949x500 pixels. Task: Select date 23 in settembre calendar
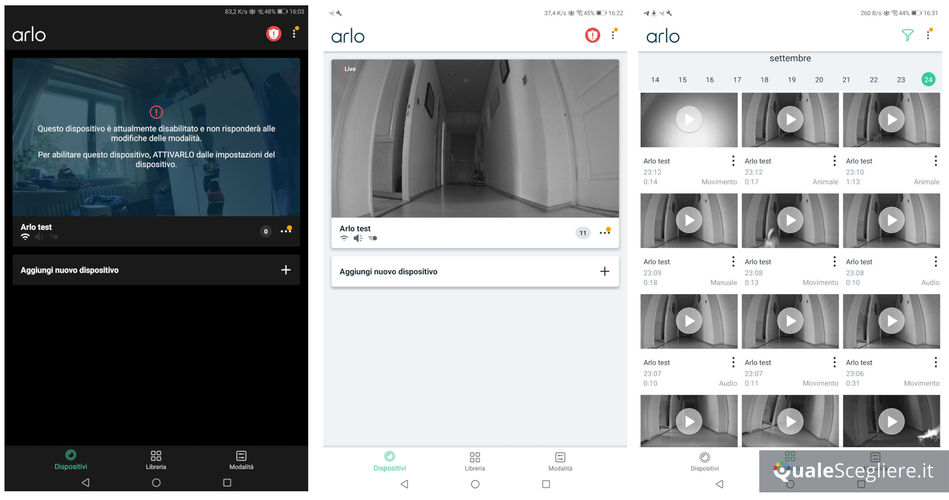(901, 80)
